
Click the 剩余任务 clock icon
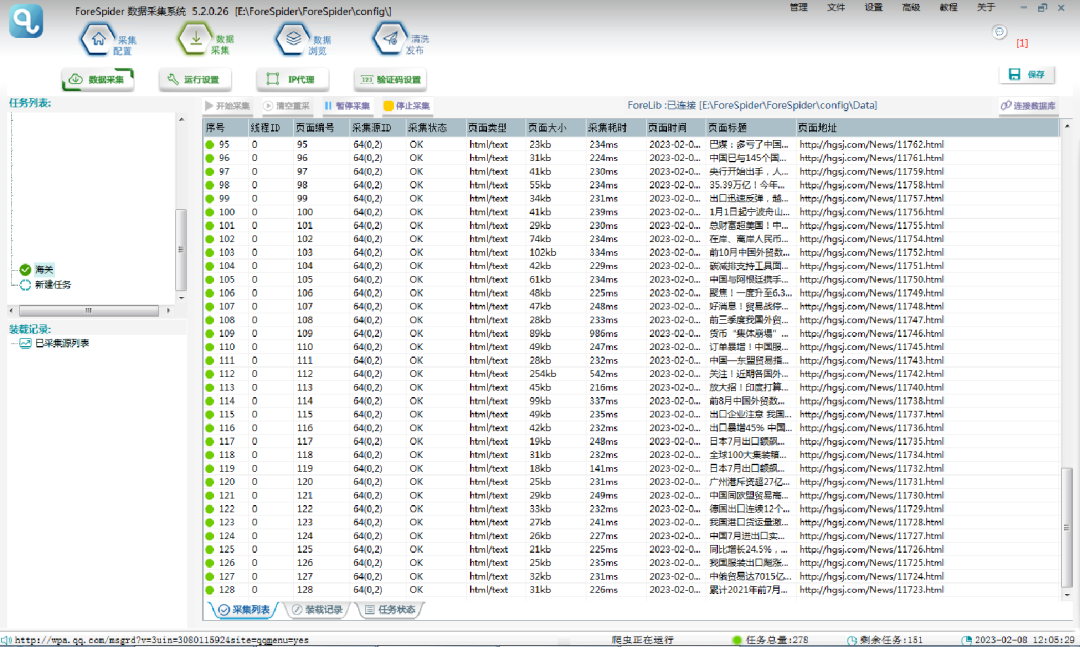pyautogui.click(x=852, y=640)
